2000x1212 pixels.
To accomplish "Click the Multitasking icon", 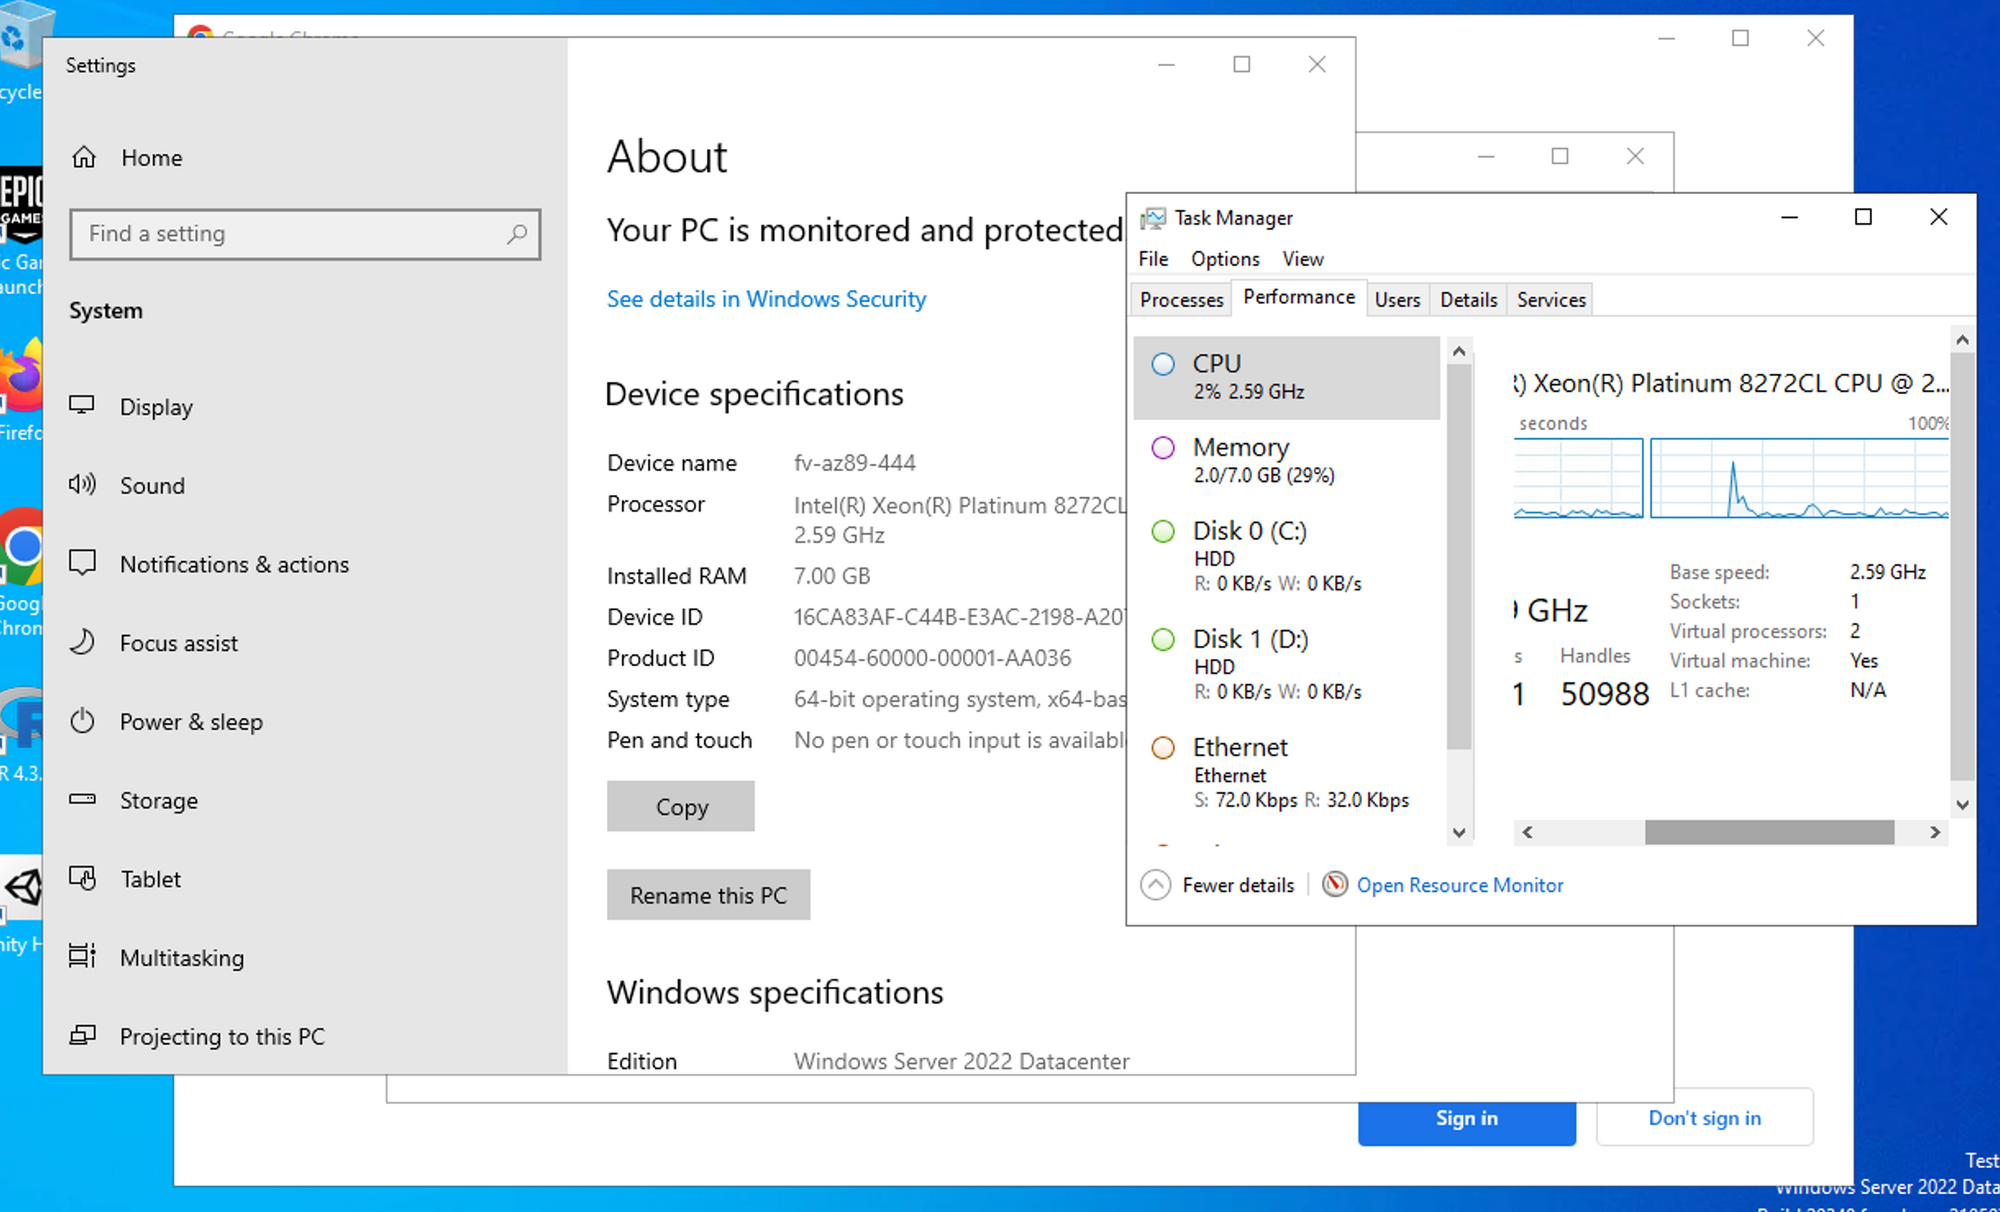I will point(82,956).
